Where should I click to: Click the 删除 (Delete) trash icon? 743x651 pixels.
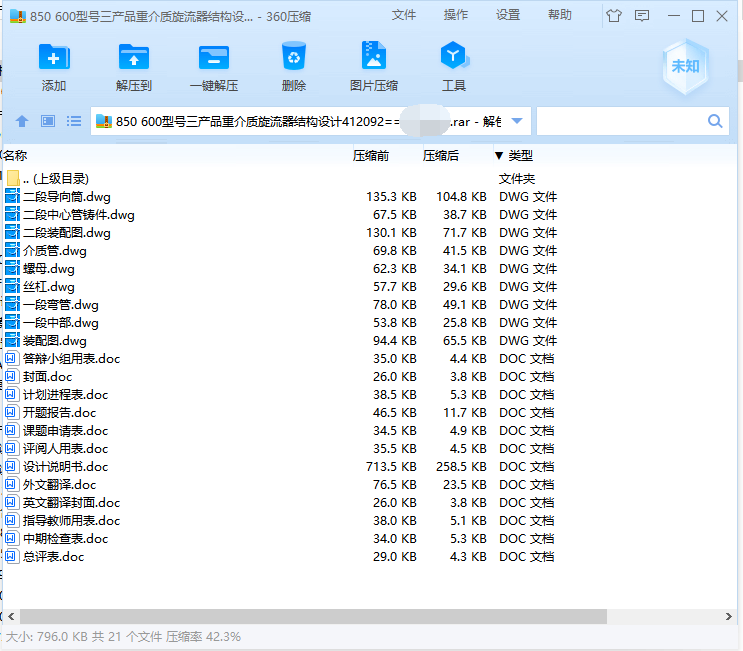(x=294, y=56)
